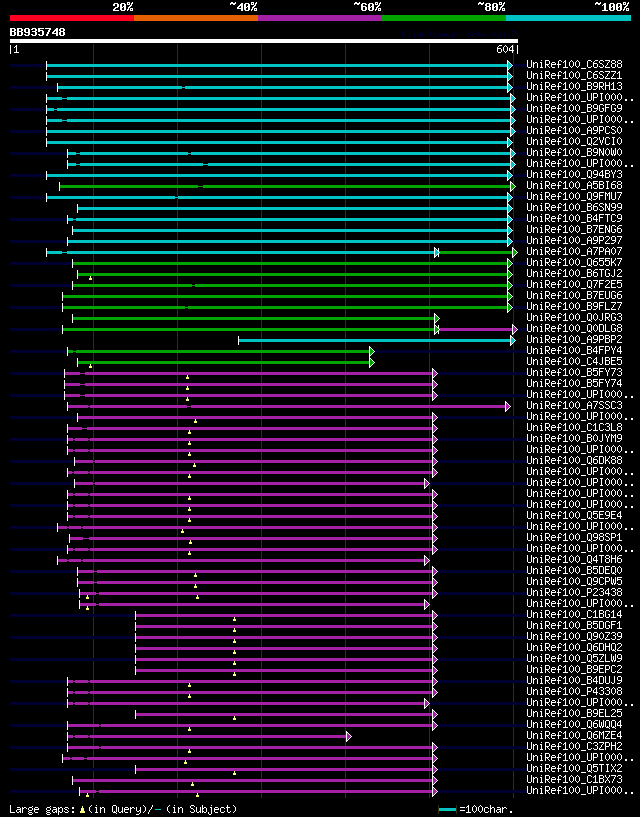Open hit UniRef100_B6TGJ2
The width and height of the screenshot is (640, 817).
pos(574,274)
